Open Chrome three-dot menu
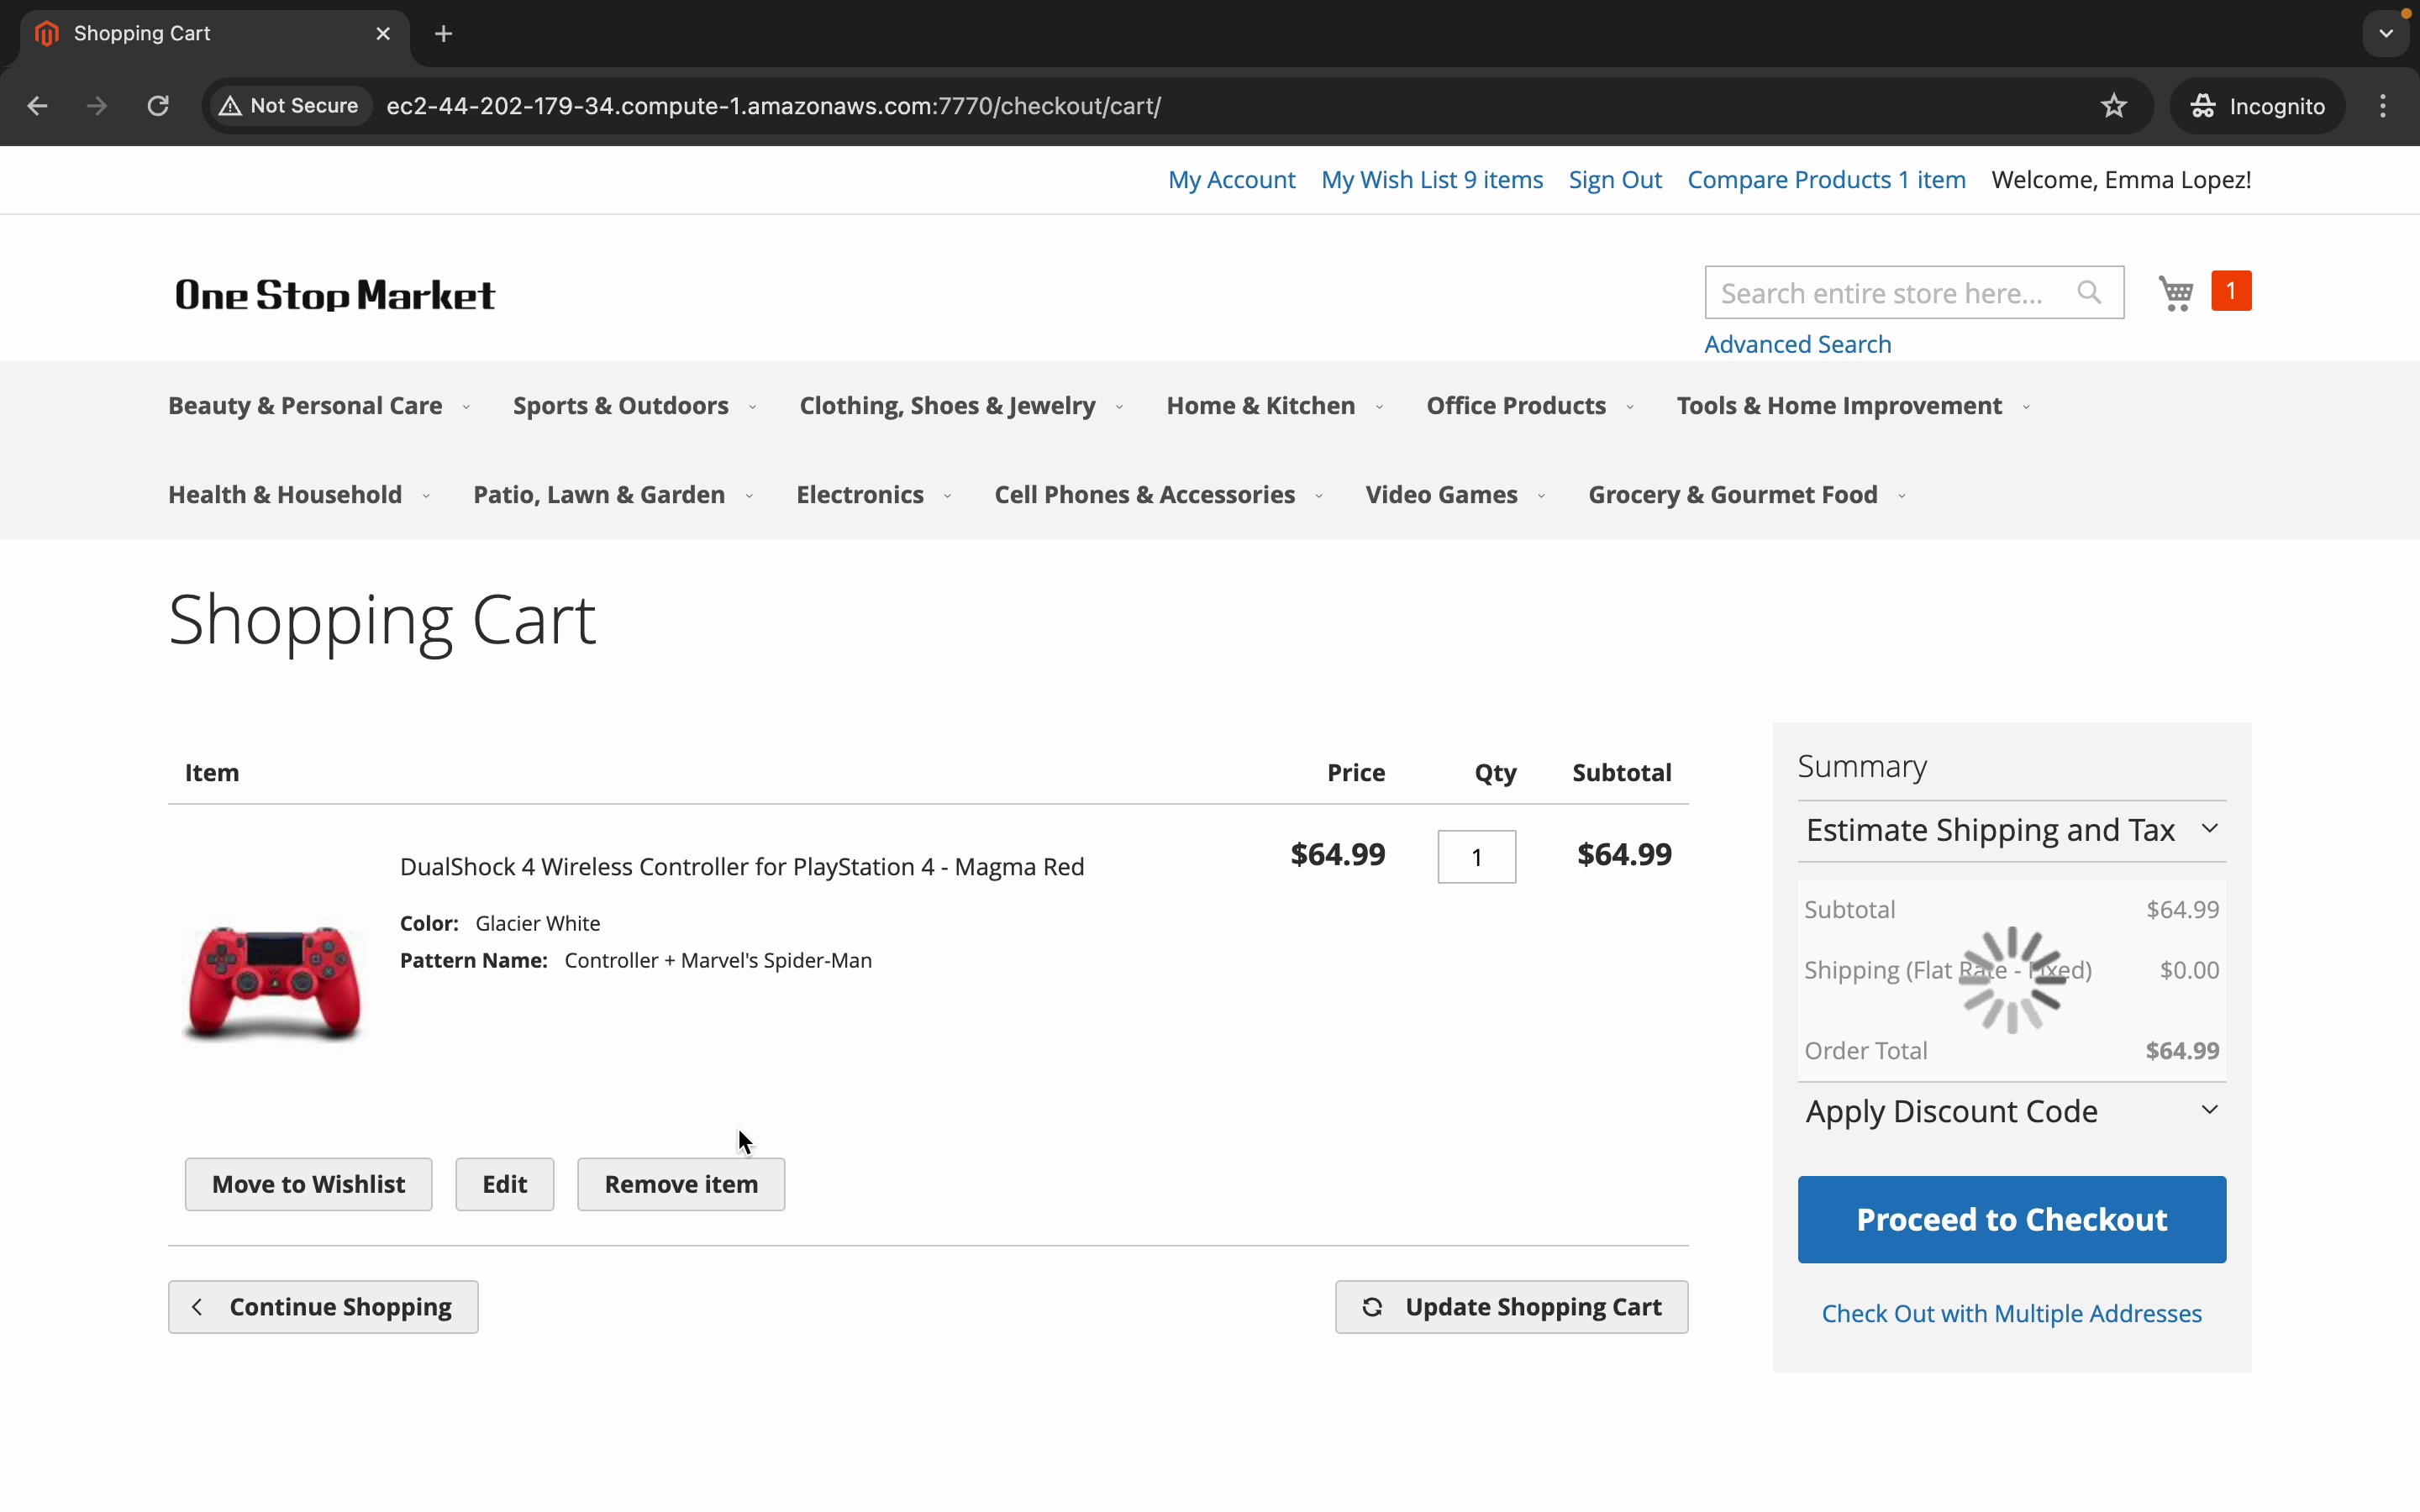Image resolution: width=2420 pixels, height=1512 pixels. tap(2383, 106)
